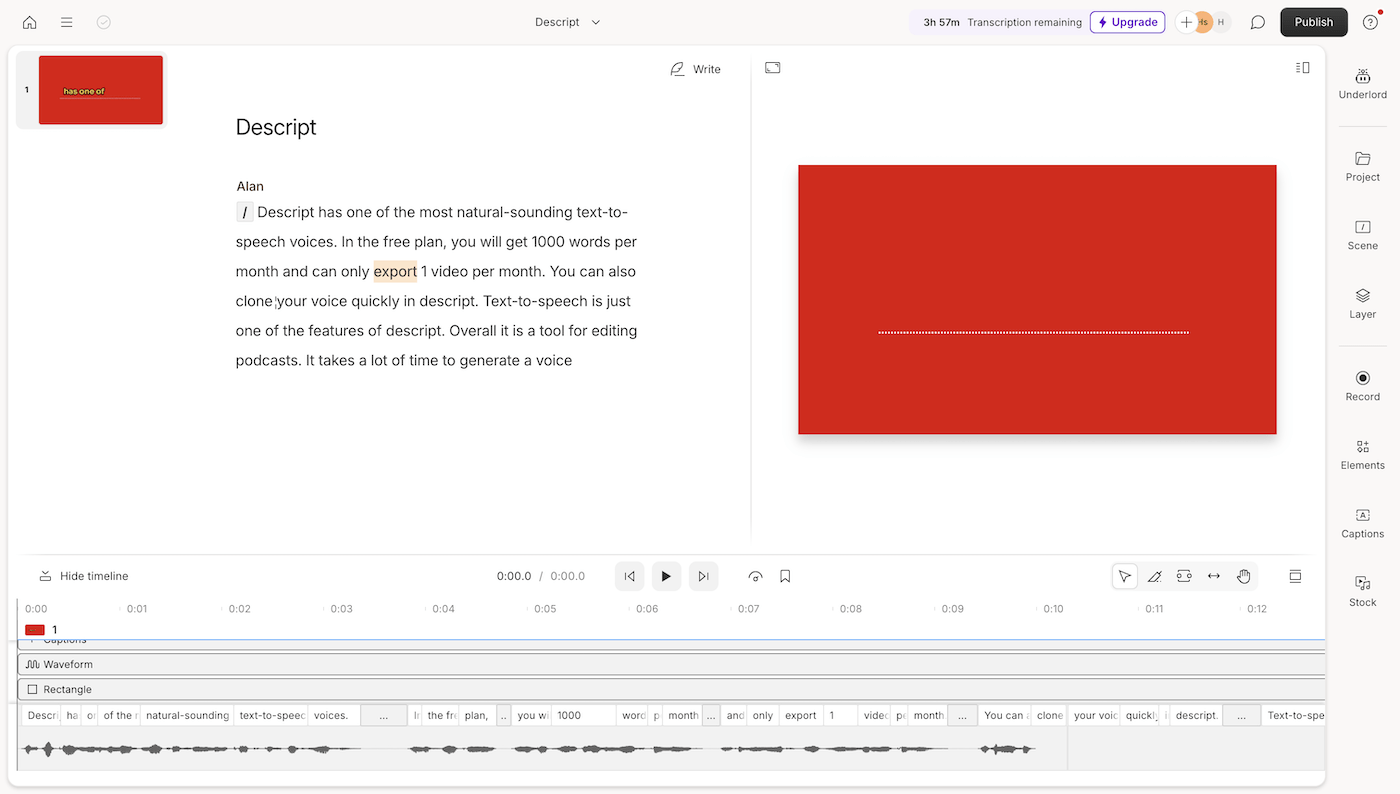Choose the Range selection tool

pyautogui.click(x=1184, y=576)
